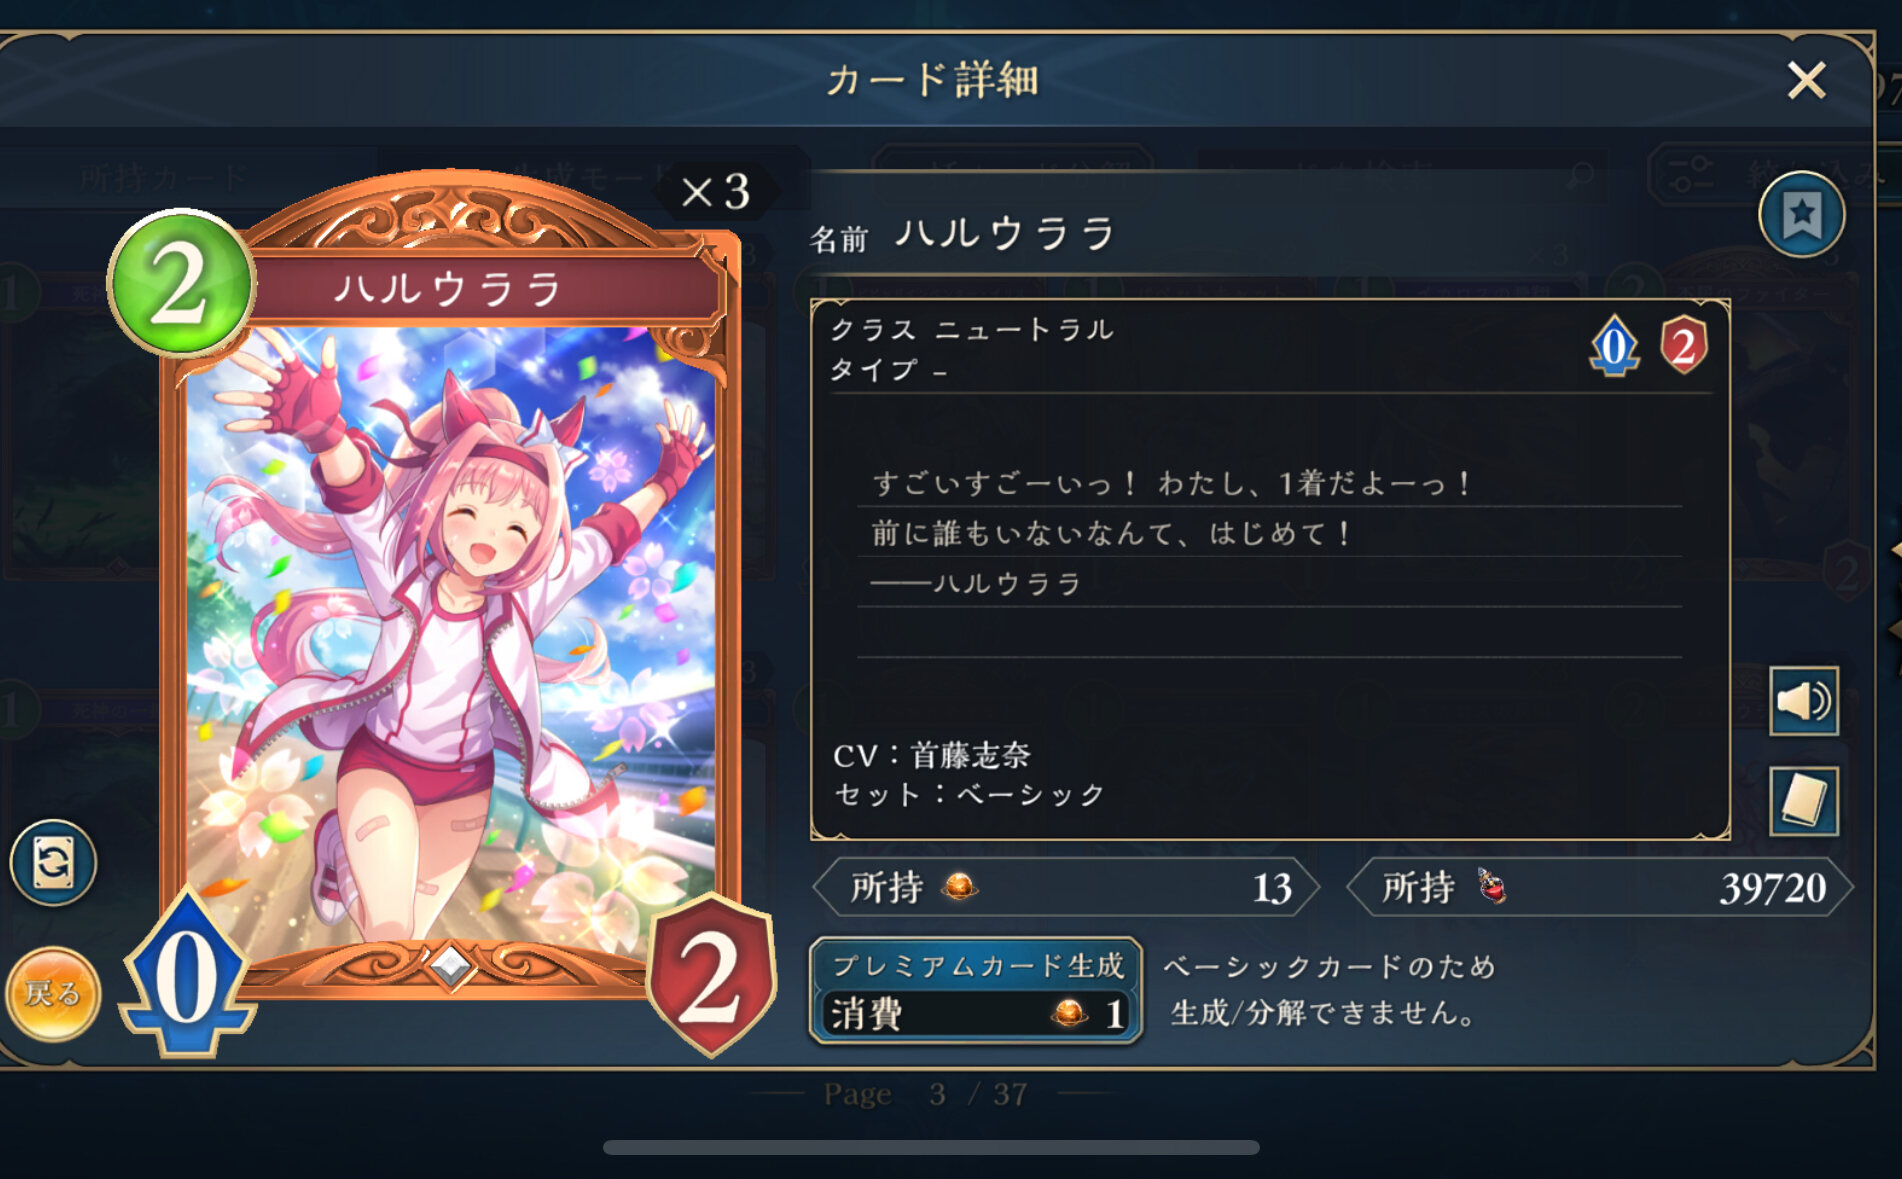Click the CV 首藤志奈 text line
1902x1179 pixels.
(x=932, y=755)
